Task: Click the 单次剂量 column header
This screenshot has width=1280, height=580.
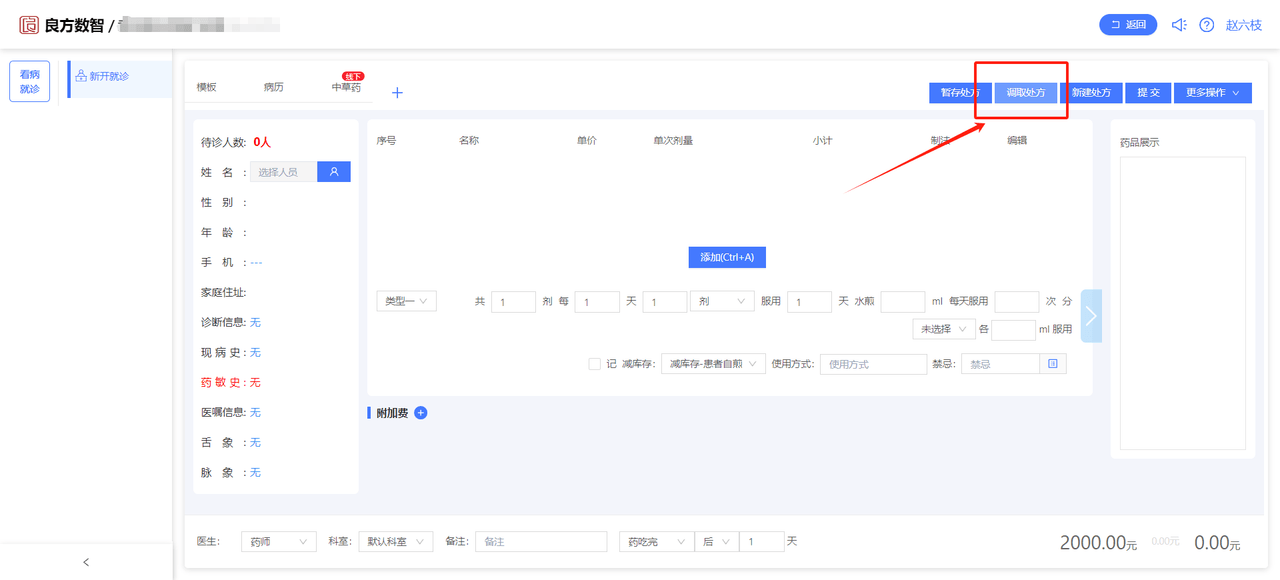Action: point(673,141)
